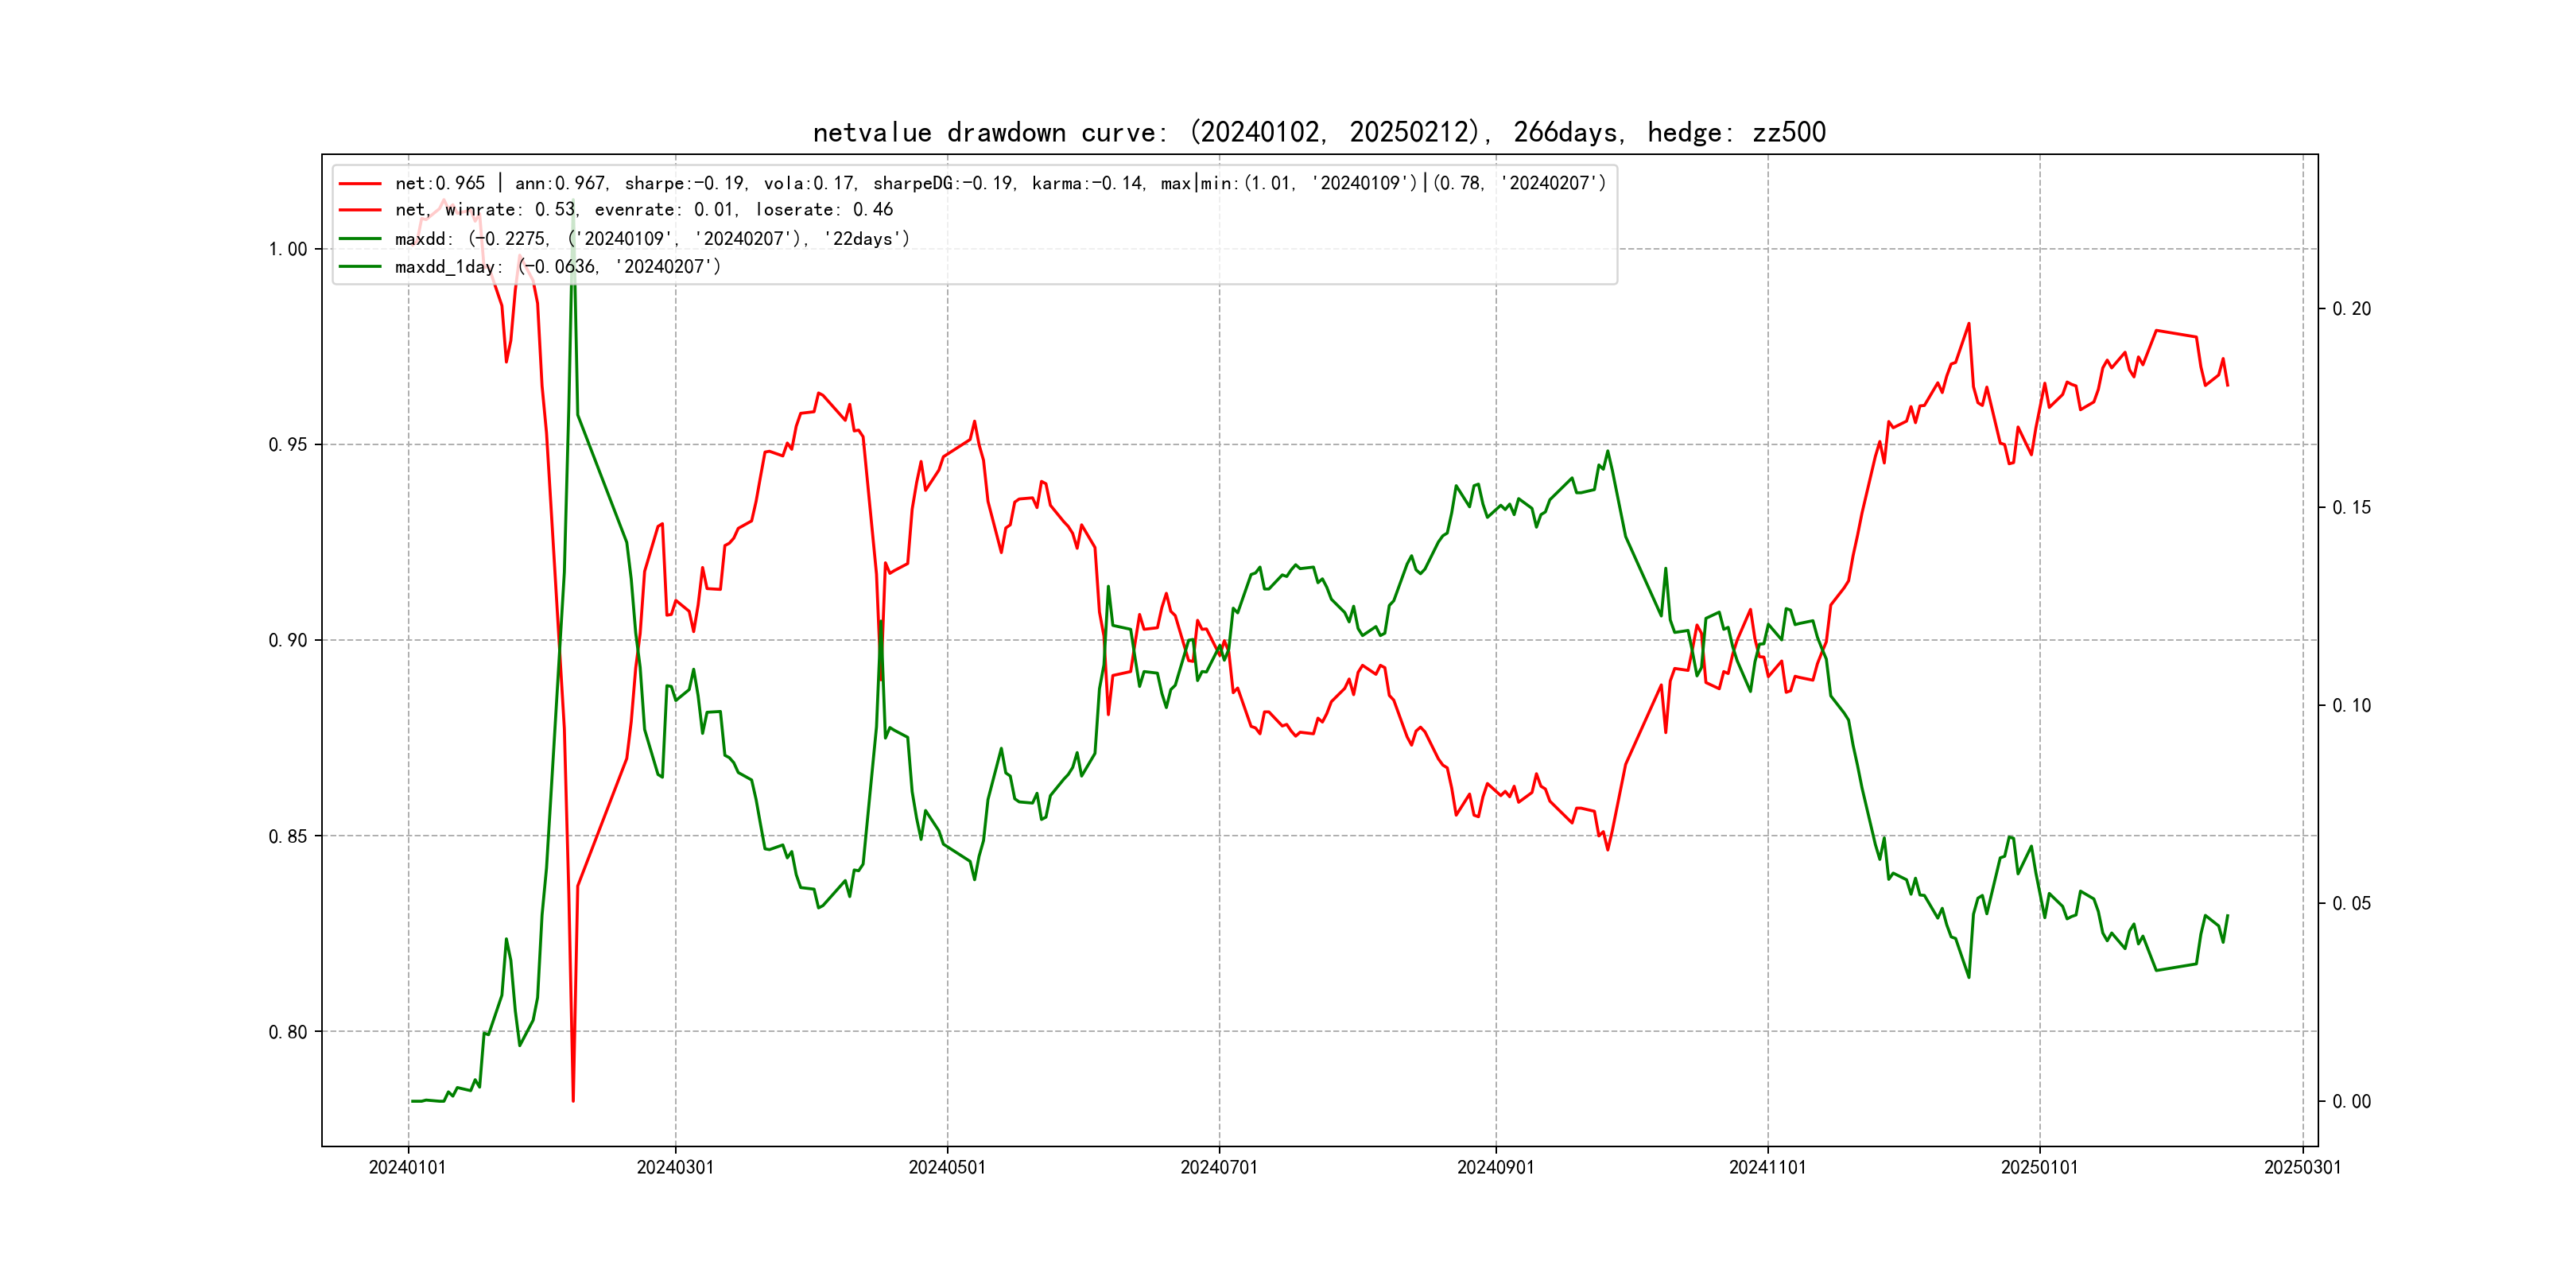The image size is (2576, 1288).
Task: Click the 20240301 x-axis date label
Action: coord(675,1168)
